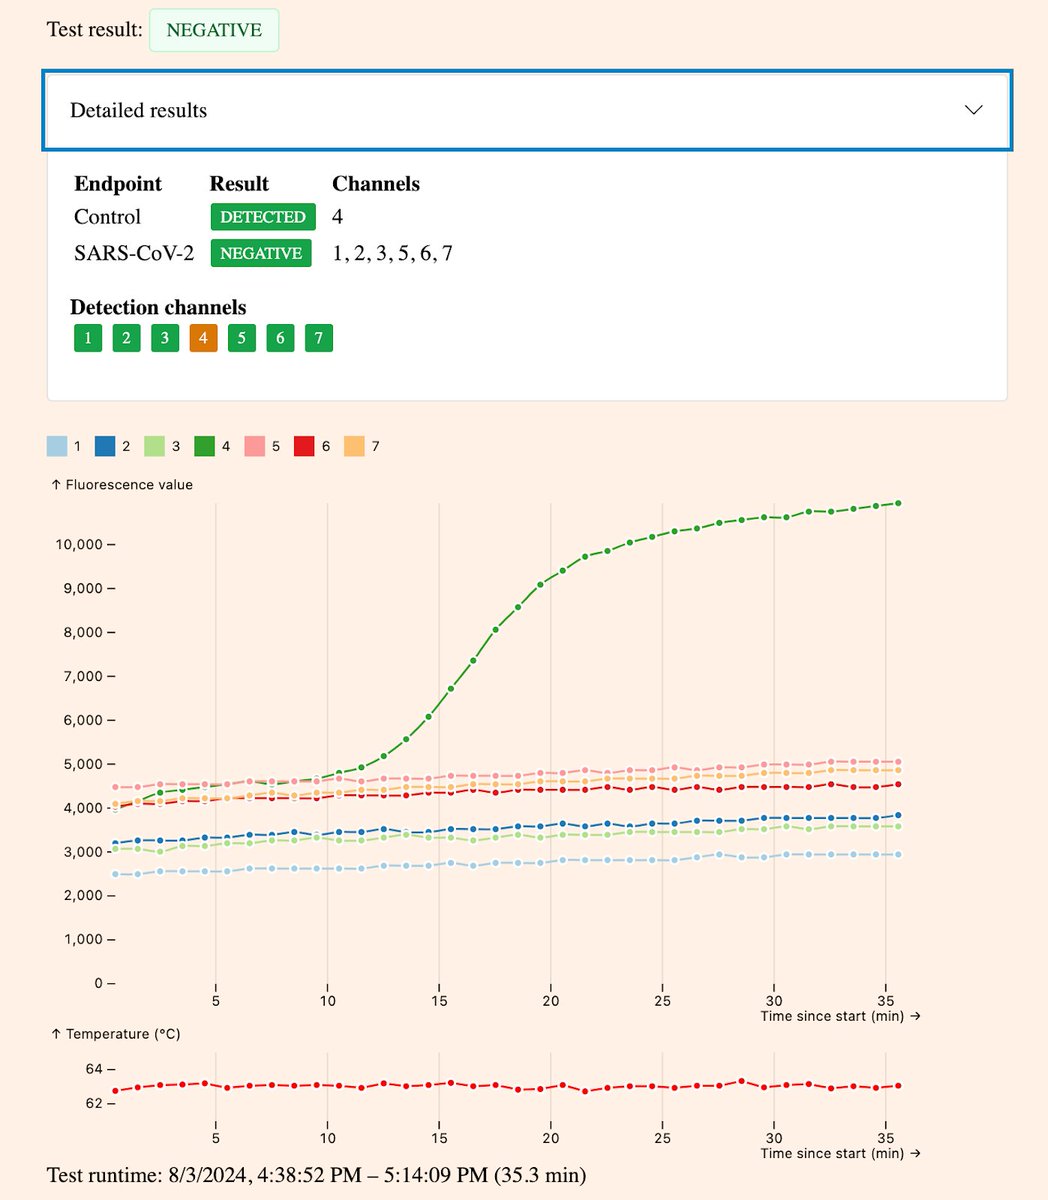
Task: Toggle dark blue legend swatch for series 2
Action: click(x=107, y=446)
